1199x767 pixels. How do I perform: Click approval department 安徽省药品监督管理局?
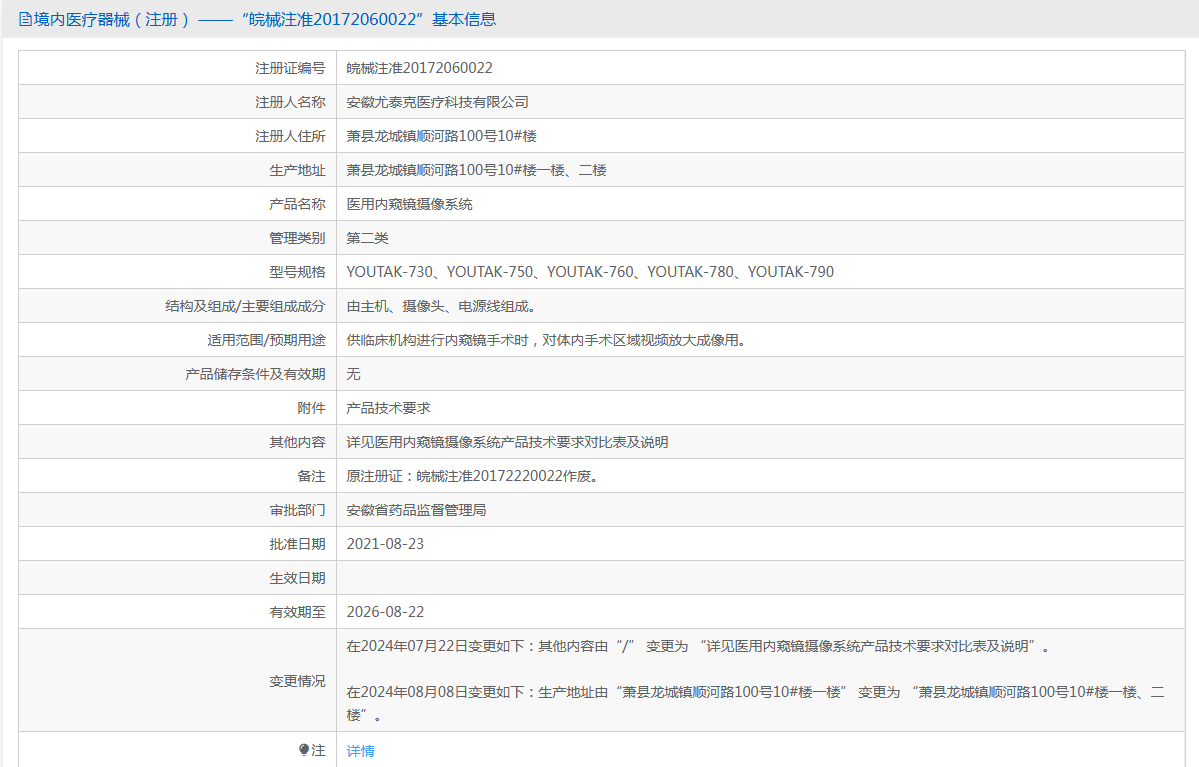click(416, 510)
